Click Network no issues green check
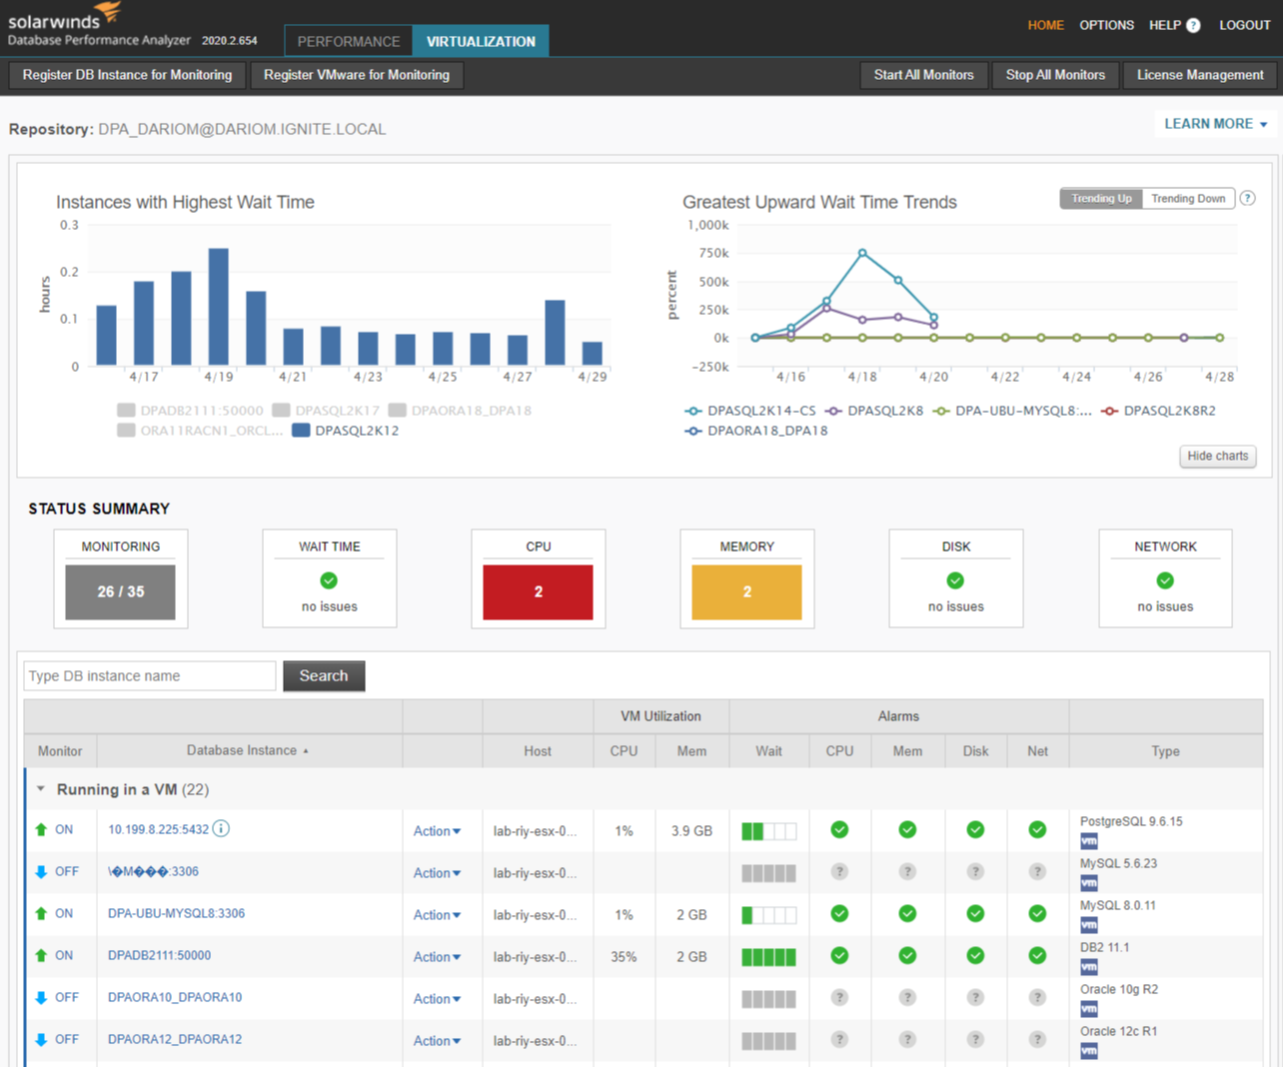This screenshot has height=1067, width=1283. (x=1165, y=580)
